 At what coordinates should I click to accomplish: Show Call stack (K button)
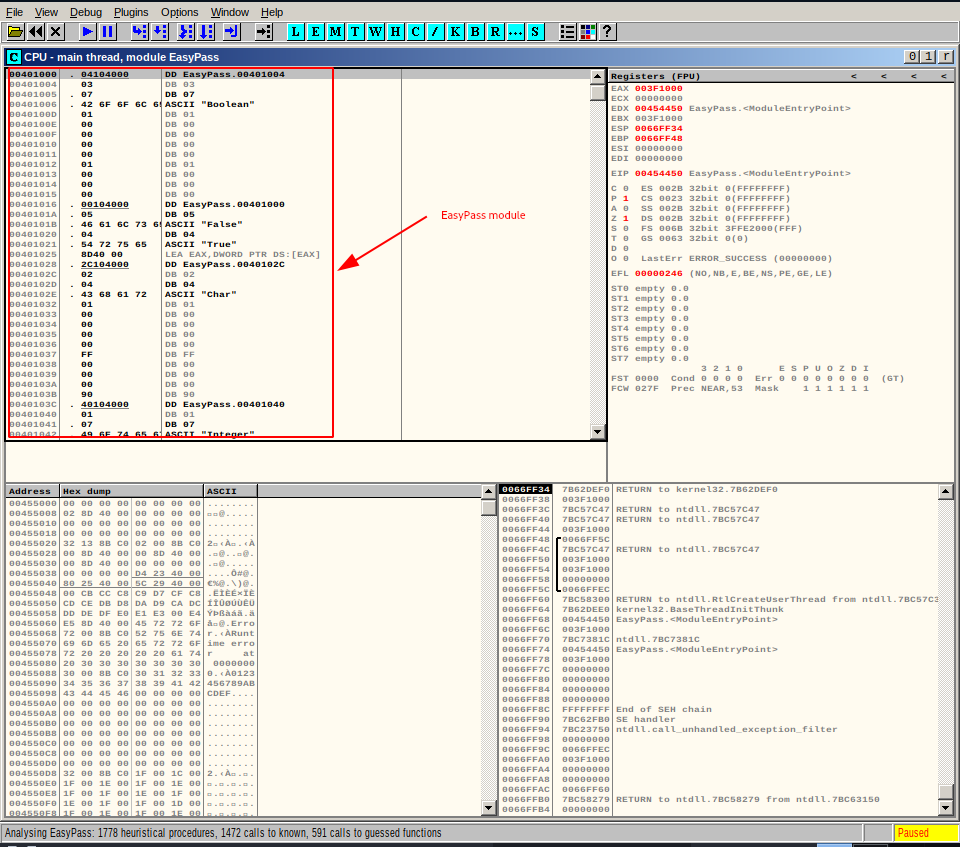(x=455, y=32)
